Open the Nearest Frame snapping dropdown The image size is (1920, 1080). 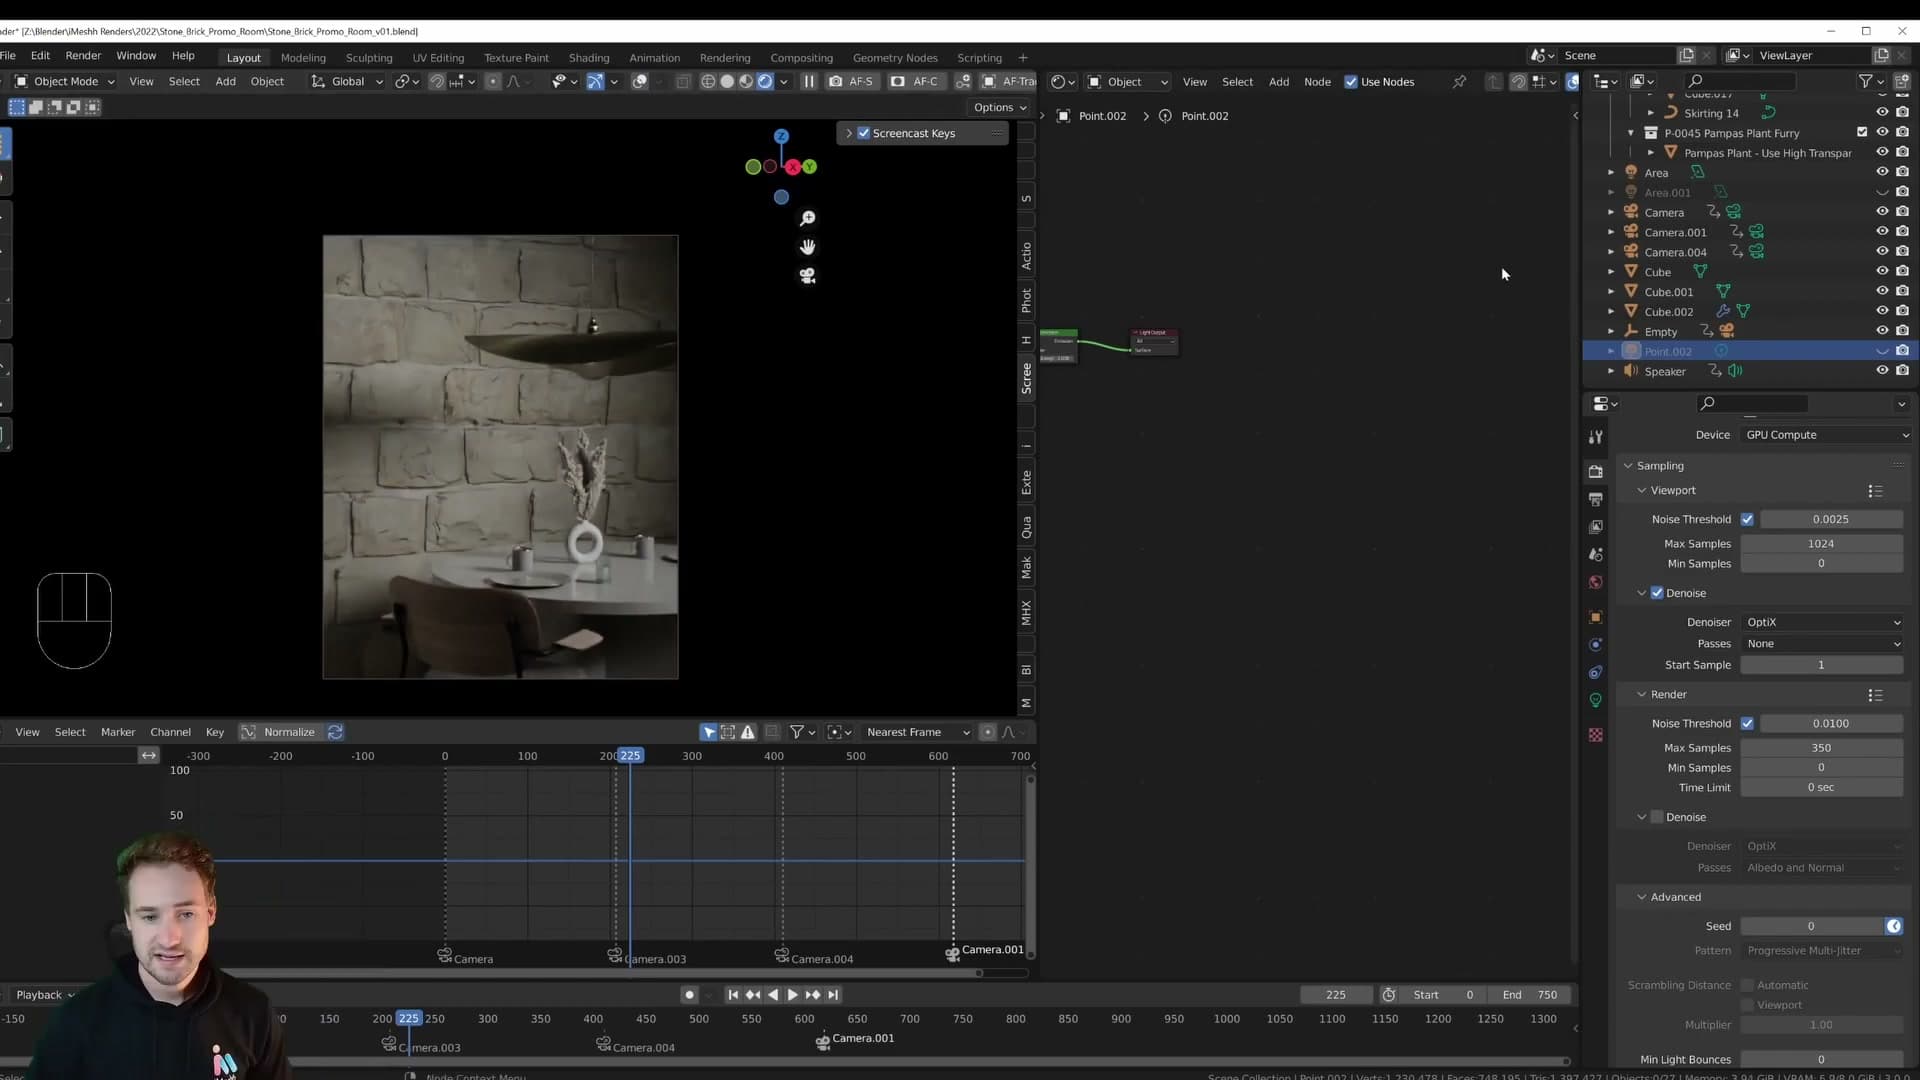pos(917,733)
